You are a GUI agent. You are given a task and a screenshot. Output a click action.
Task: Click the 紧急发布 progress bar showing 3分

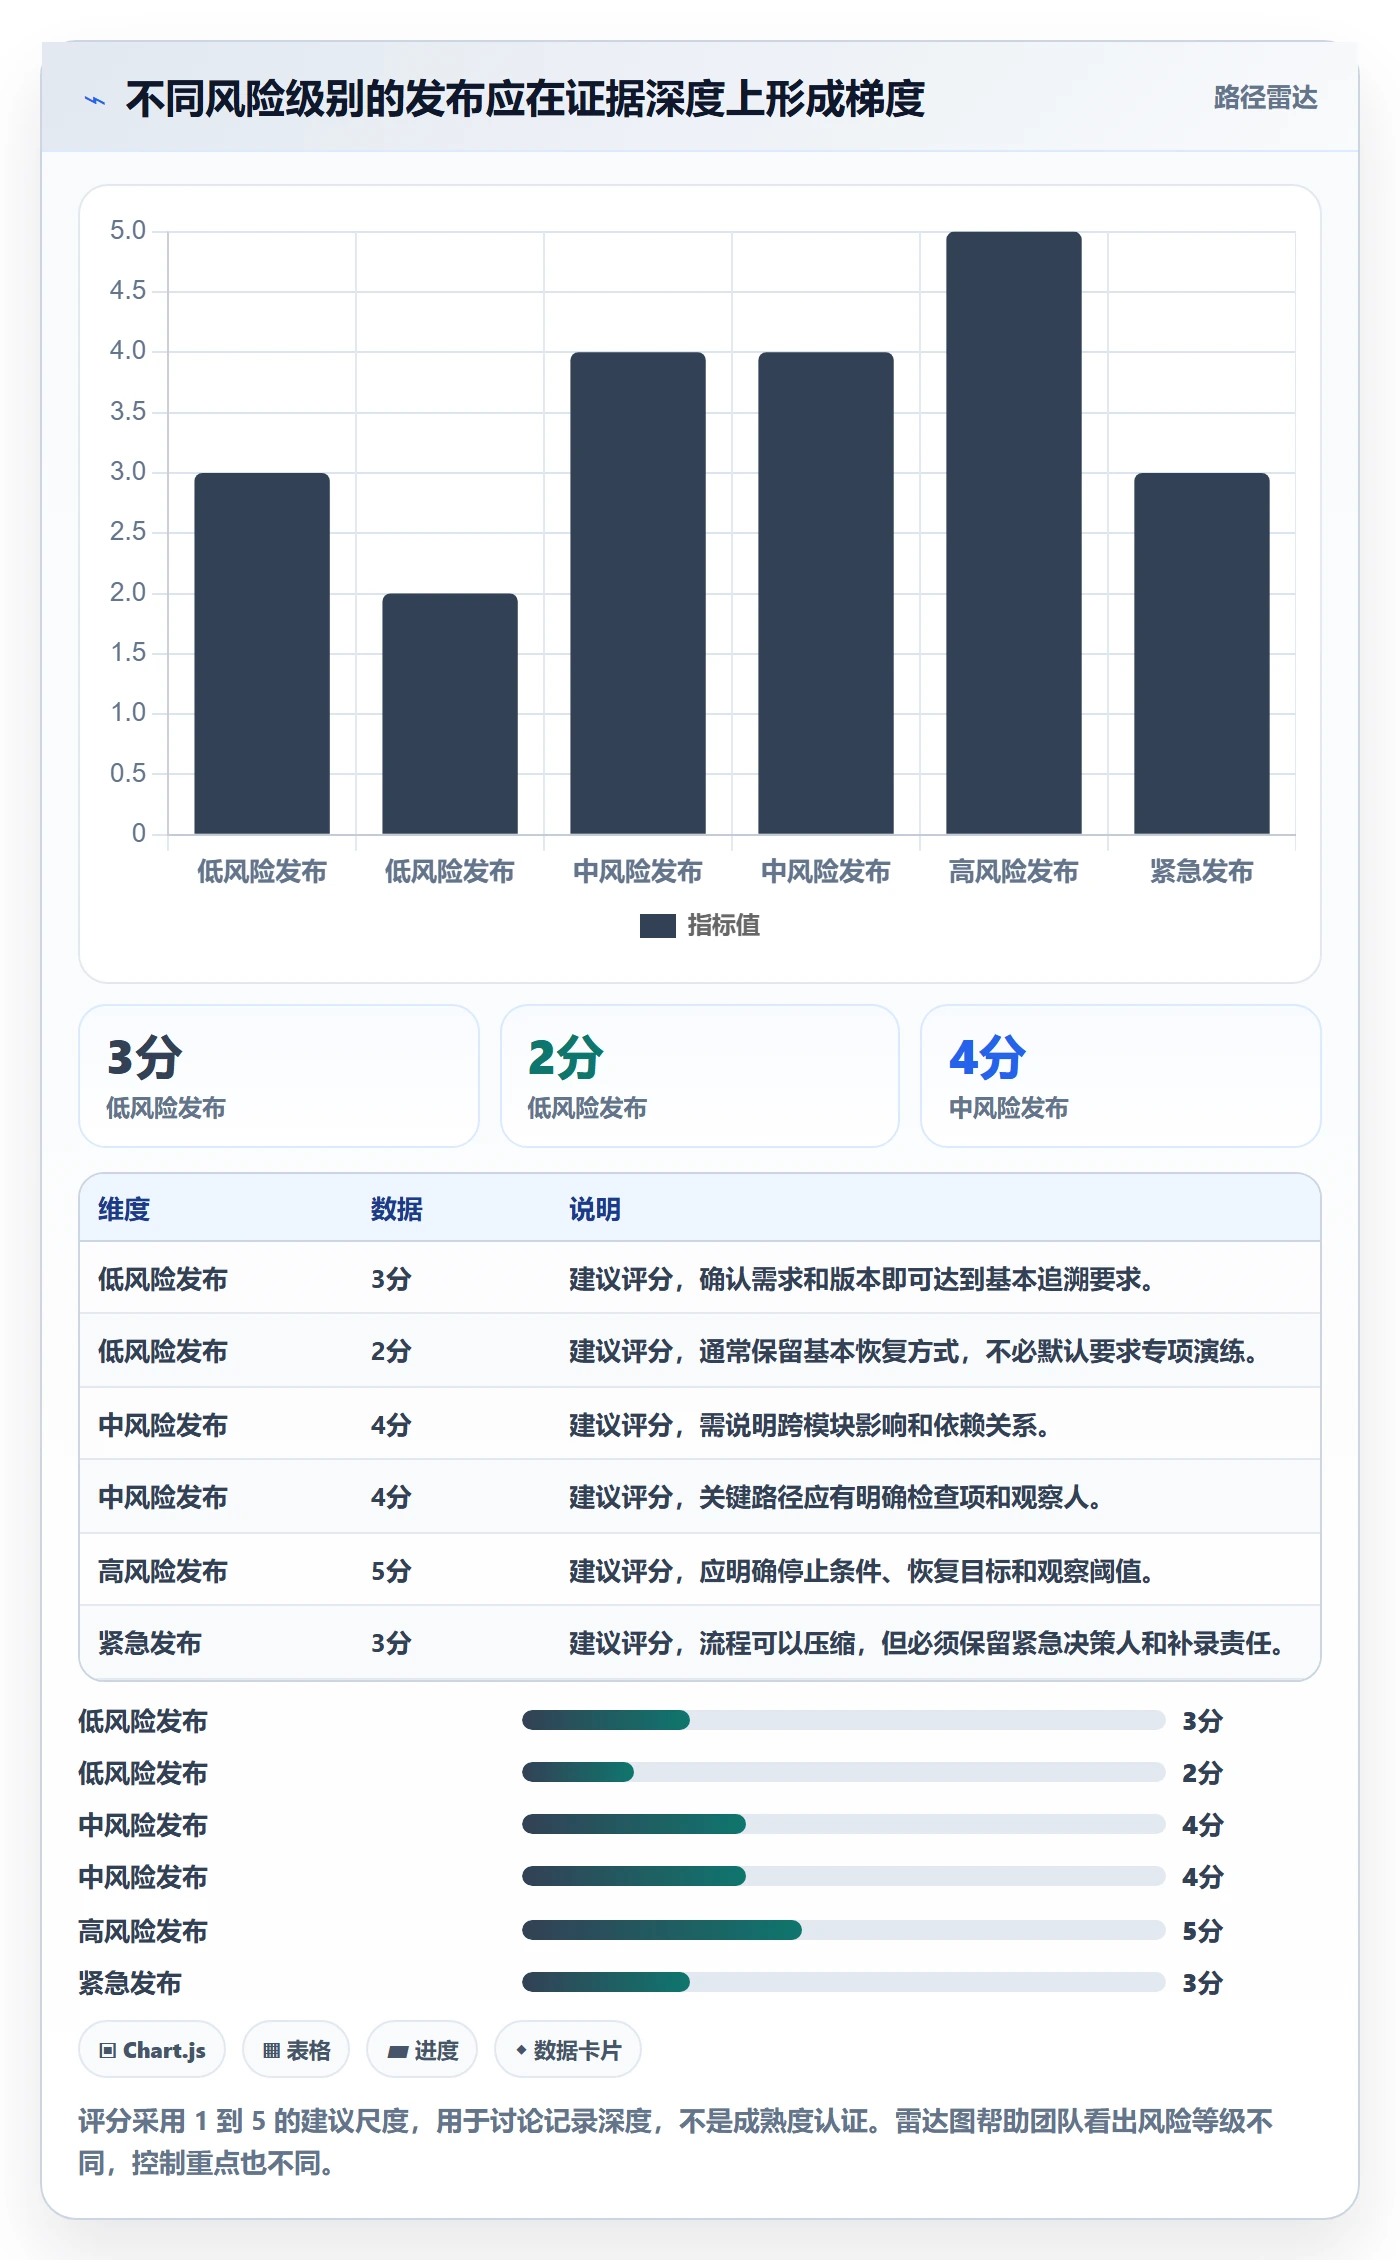[843, 1982]
